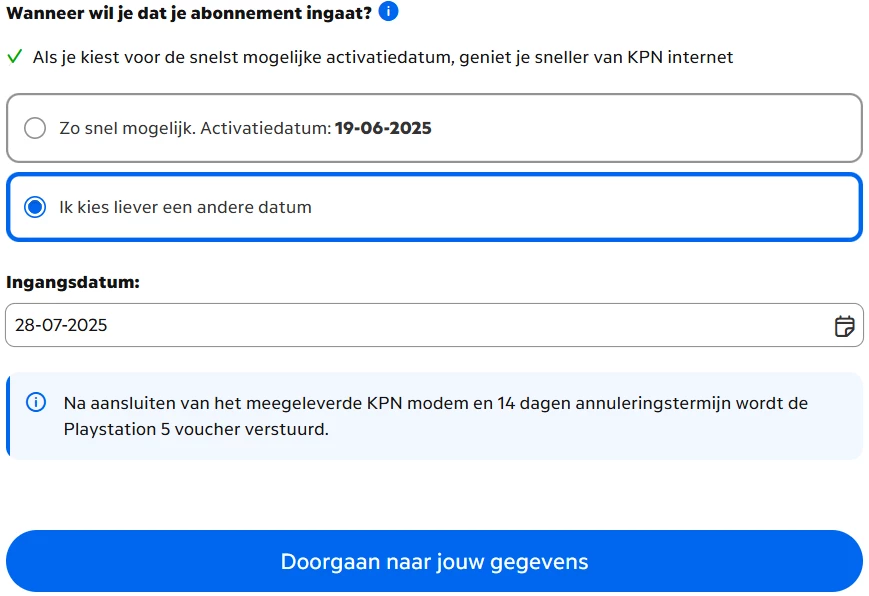Click the word "Activatiedatum:" in first option
This screenshot has height=596, width=869.
265,128
